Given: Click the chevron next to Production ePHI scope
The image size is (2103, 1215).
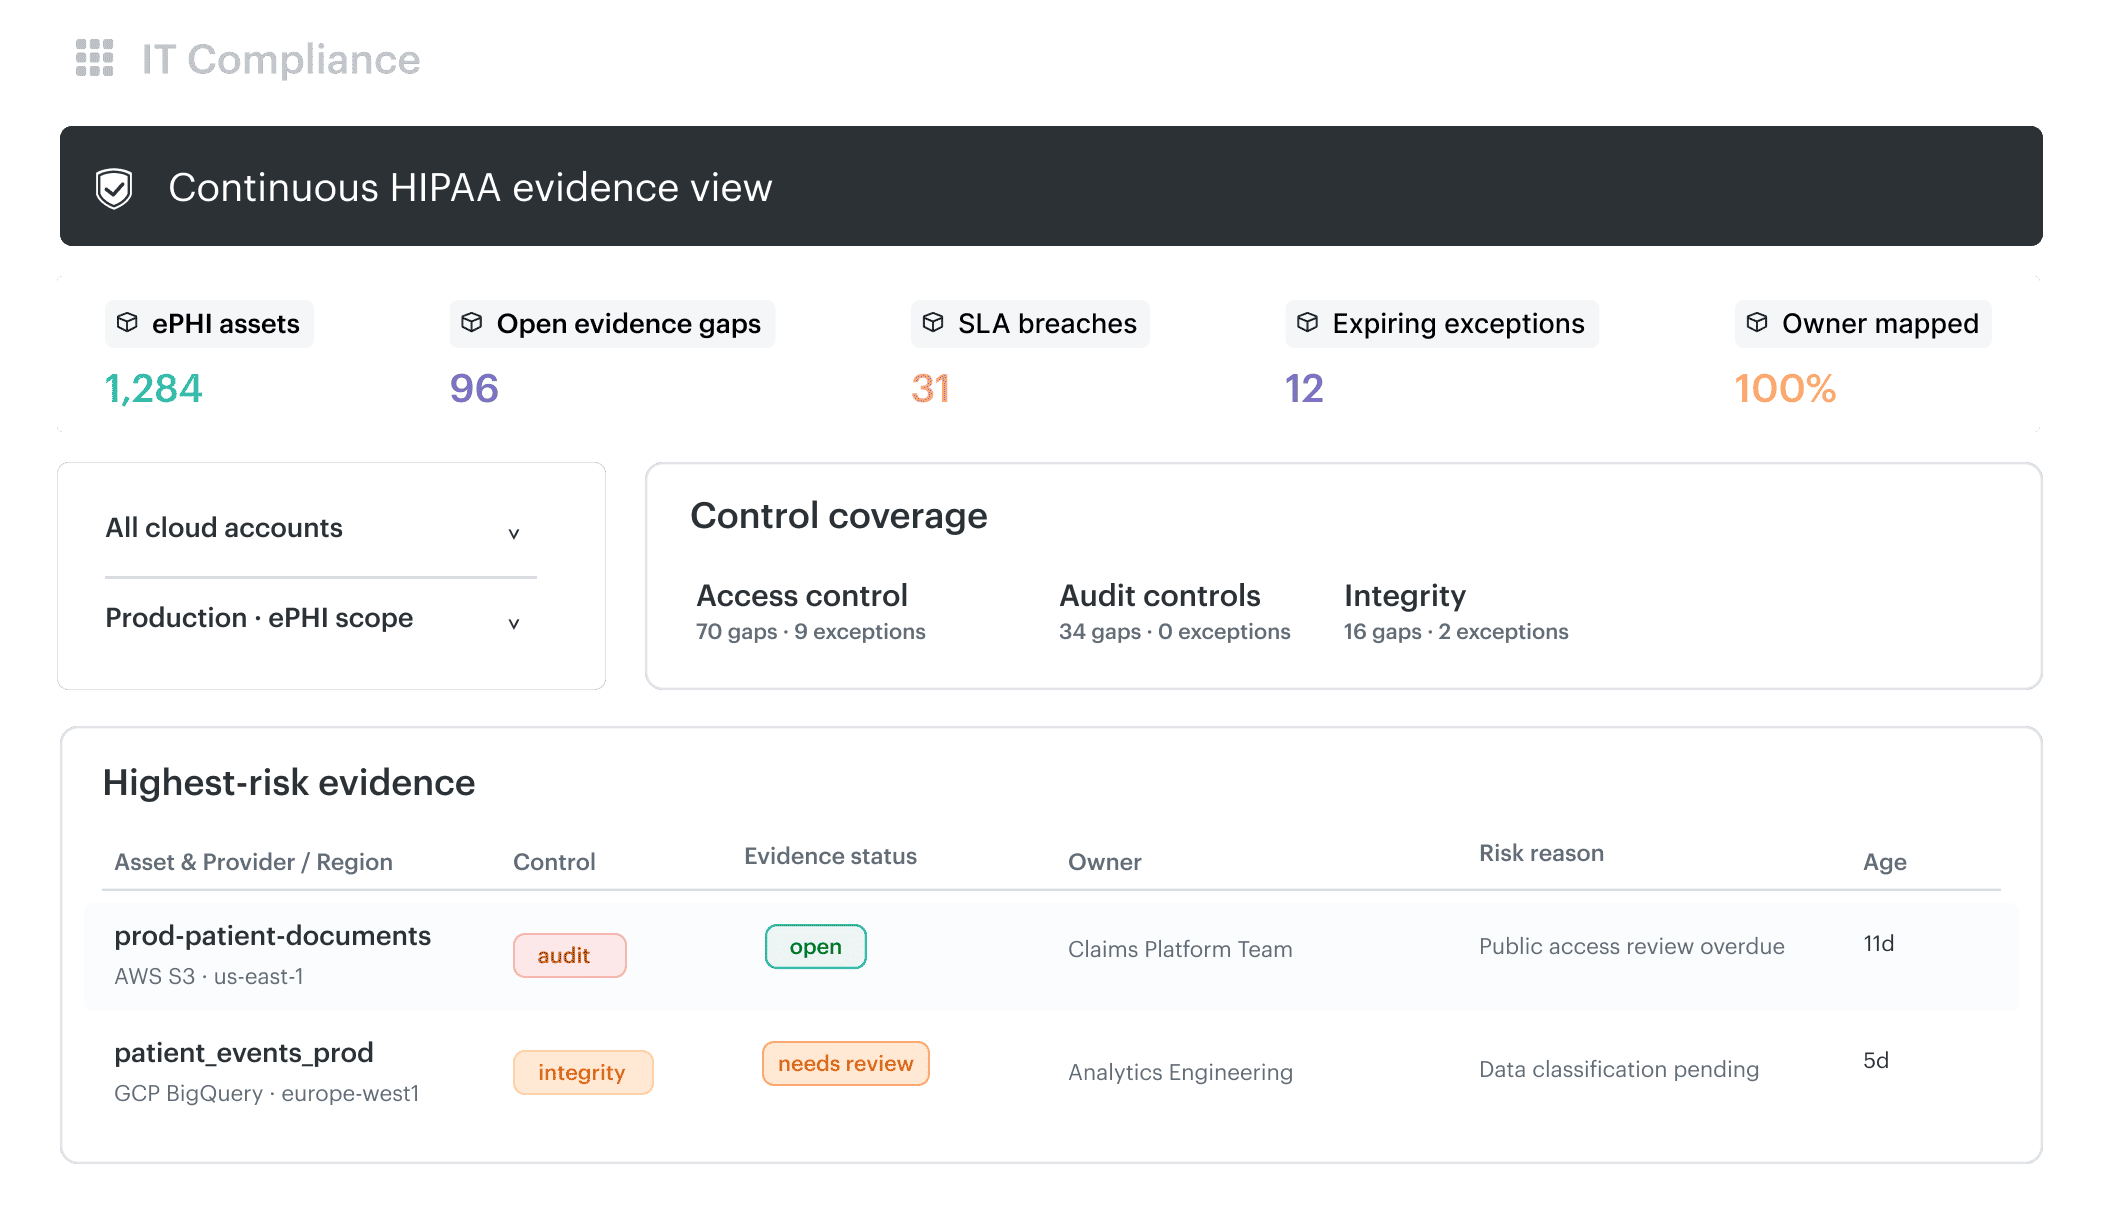Looking at the screenshot, I should click(514, 624).
